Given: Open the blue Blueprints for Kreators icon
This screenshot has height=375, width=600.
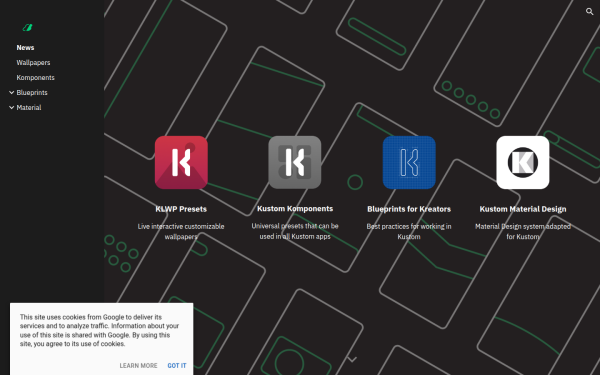Looking at the screenshot, I should [x=409, y=162].
